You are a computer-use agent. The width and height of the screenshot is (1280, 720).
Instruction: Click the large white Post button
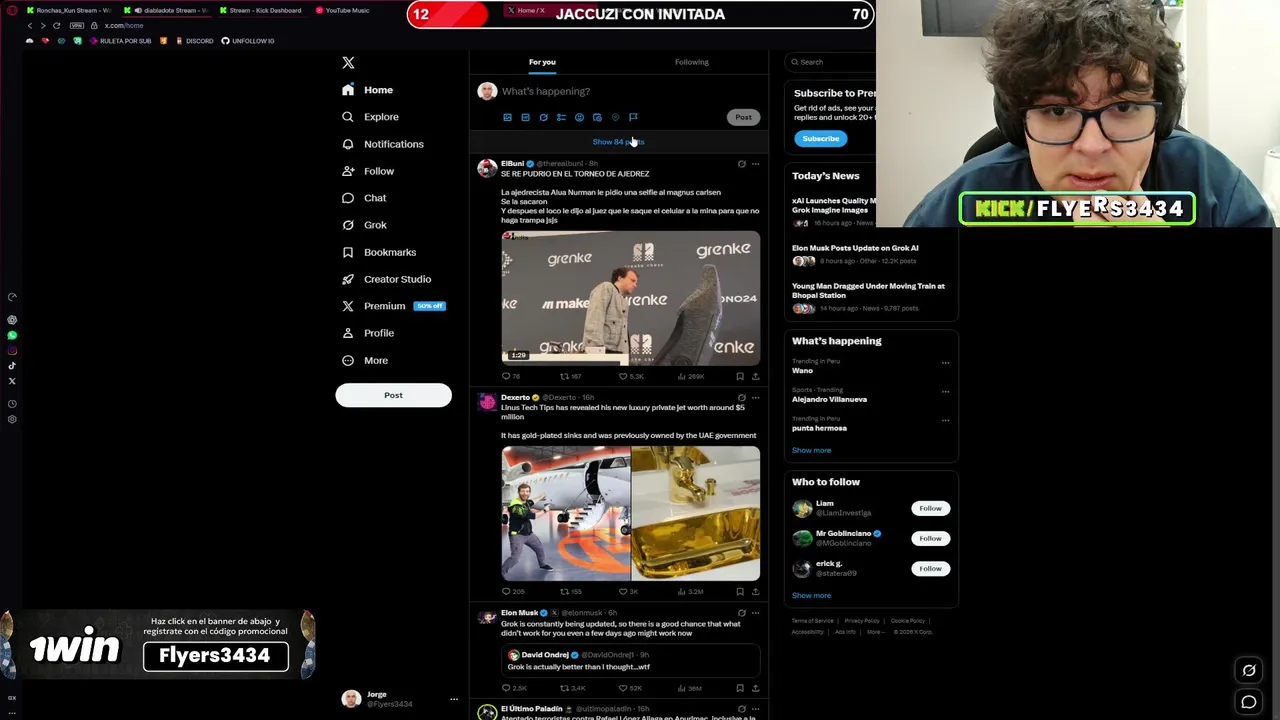coord(393,395)
